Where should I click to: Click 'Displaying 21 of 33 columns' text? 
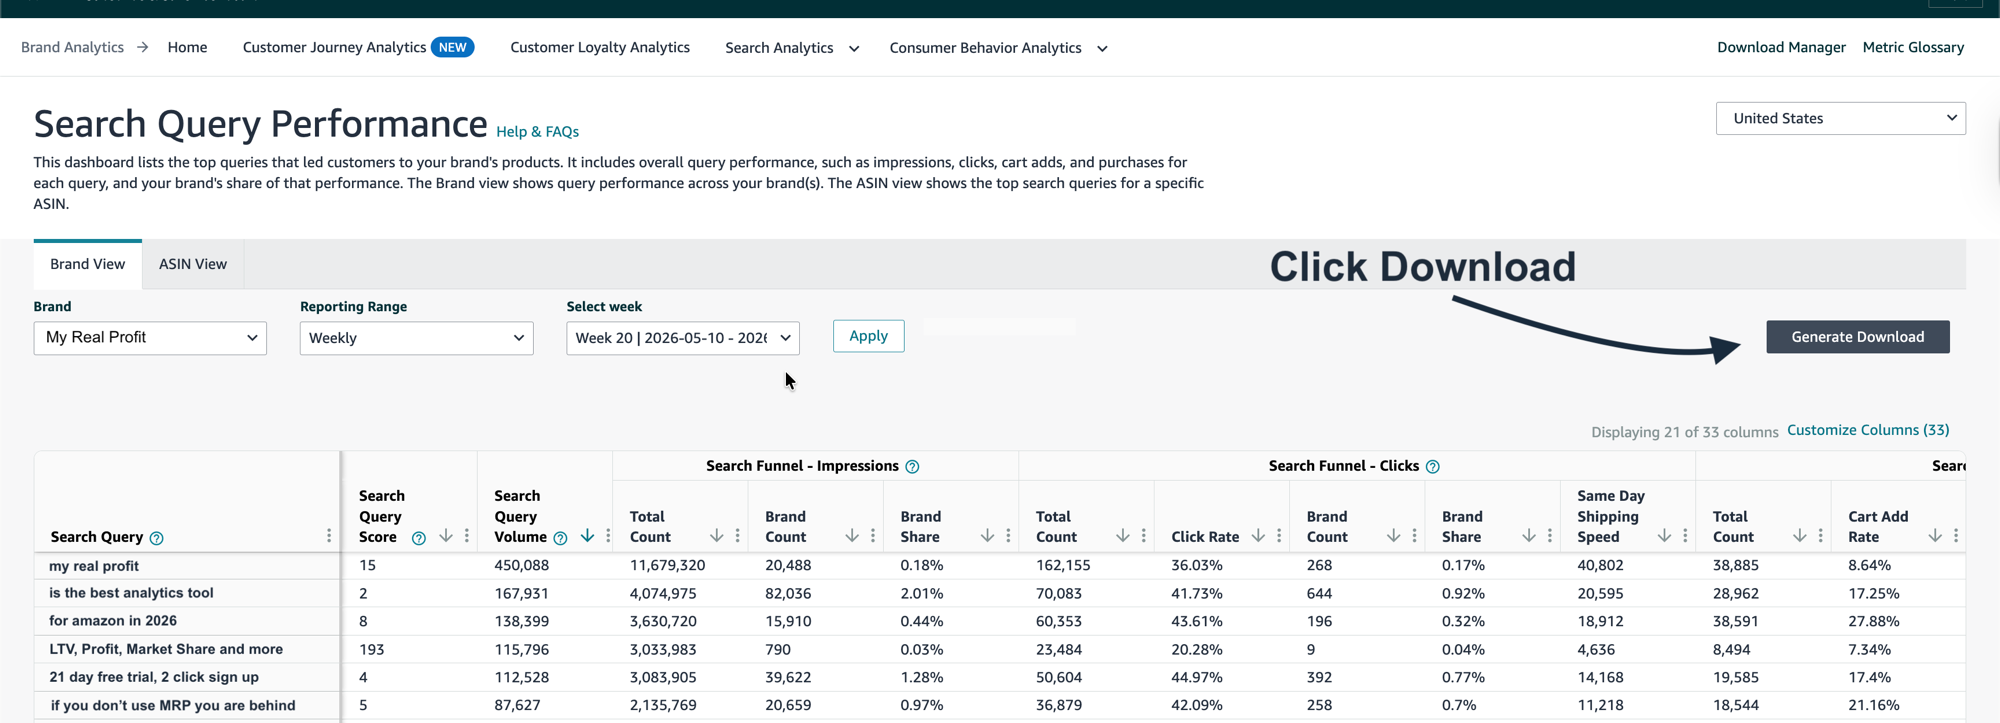click(x=1684, y=432)
